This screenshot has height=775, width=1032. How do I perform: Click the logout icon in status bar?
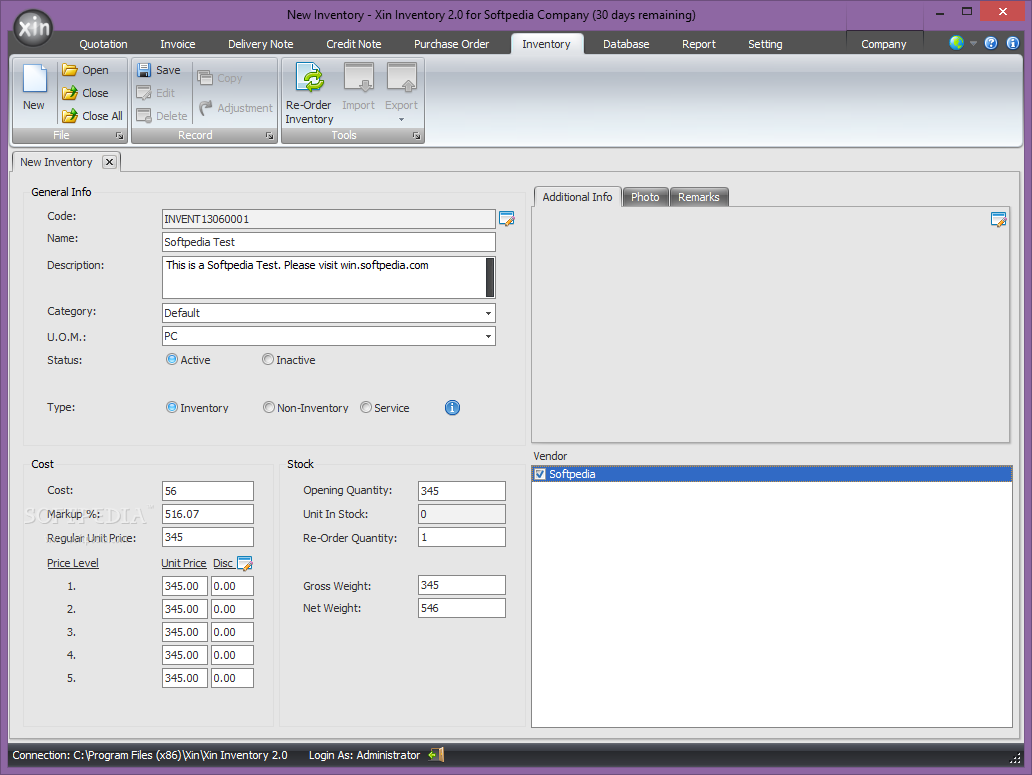coord(436,755)
